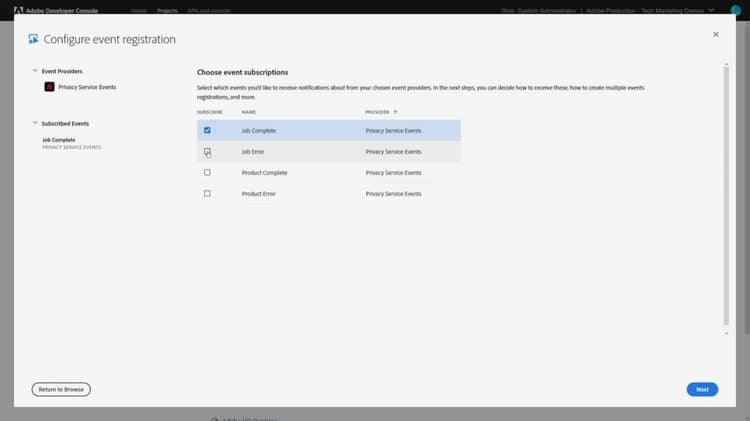The image size is (750, 421).
Task: Check the Product Error subscription checkbox
Action: point(207,193)
